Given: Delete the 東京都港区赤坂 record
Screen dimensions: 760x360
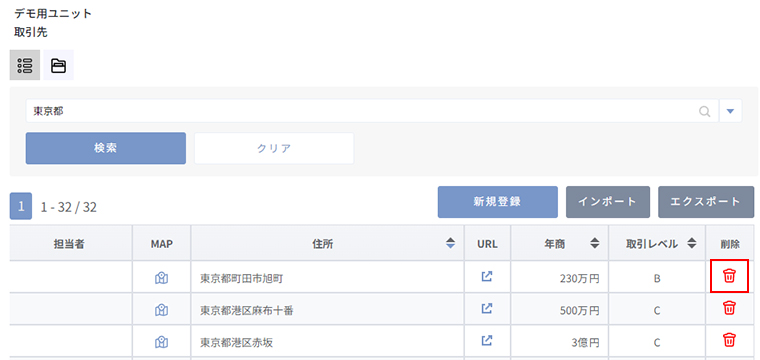Looking at the screenshot, I should click(729, 340).
